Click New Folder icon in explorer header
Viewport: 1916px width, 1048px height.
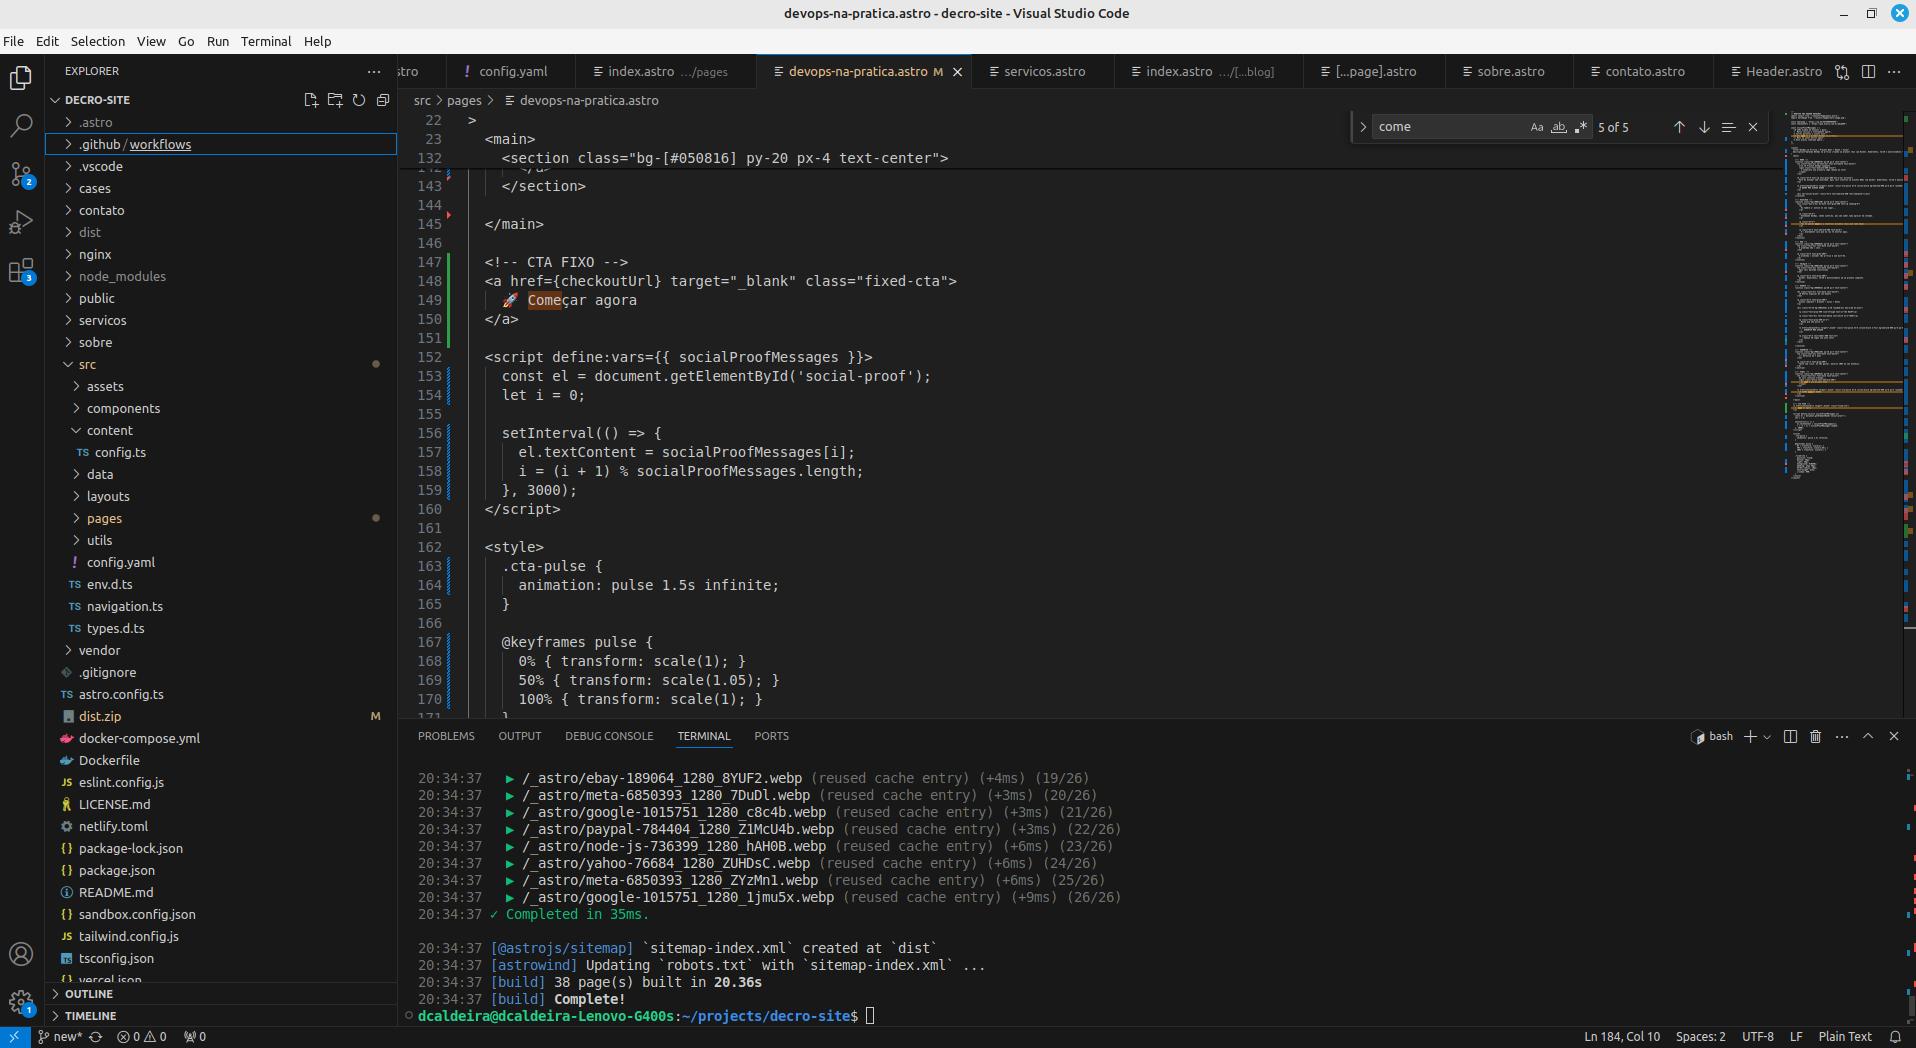(x=335, y=100)
